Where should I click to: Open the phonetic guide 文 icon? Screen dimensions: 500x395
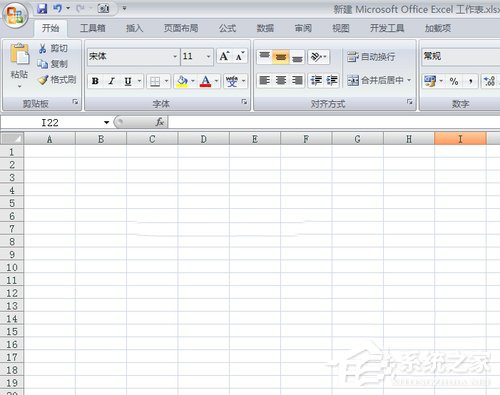[x=232, y=81]
